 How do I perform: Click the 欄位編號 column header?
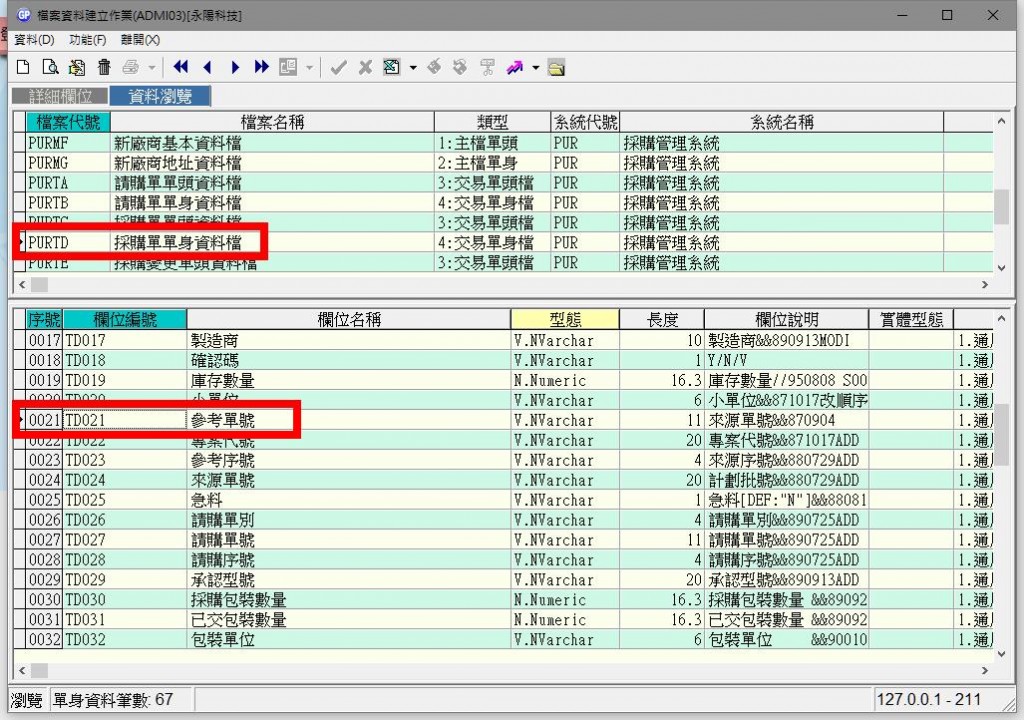click(x=125, y=319)
